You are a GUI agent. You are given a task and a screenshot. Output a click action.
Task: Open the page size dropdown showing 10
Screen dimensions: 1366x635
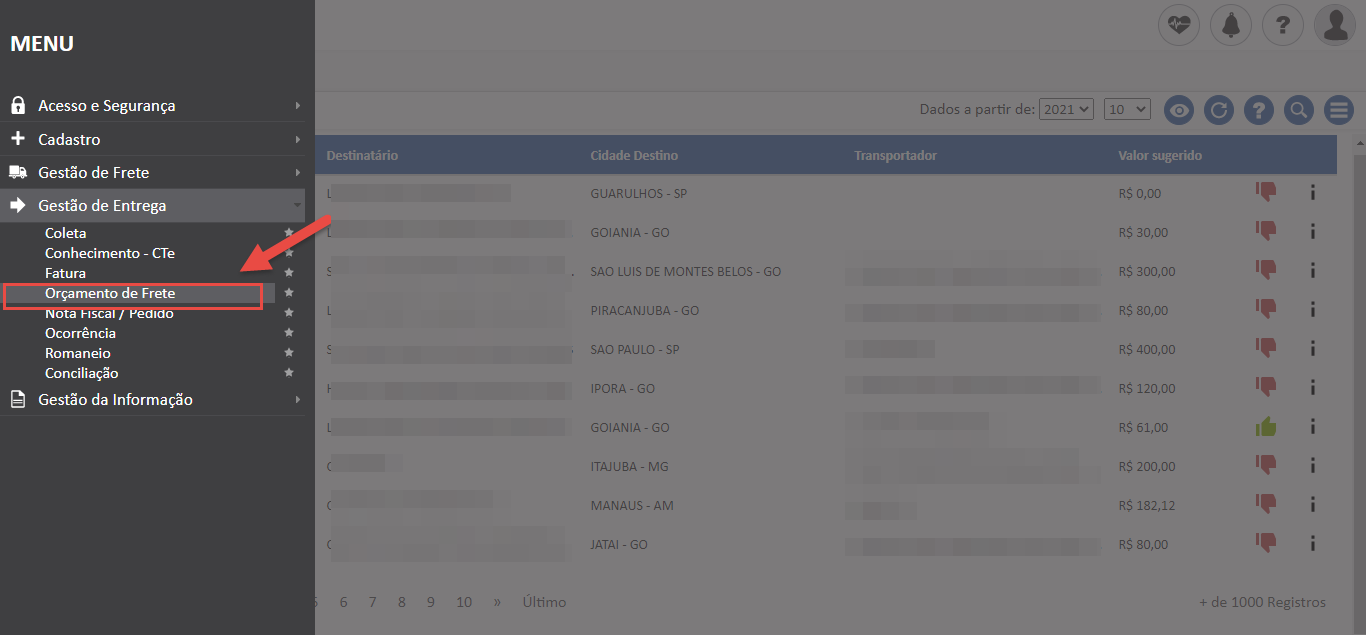pos(1127,109)
